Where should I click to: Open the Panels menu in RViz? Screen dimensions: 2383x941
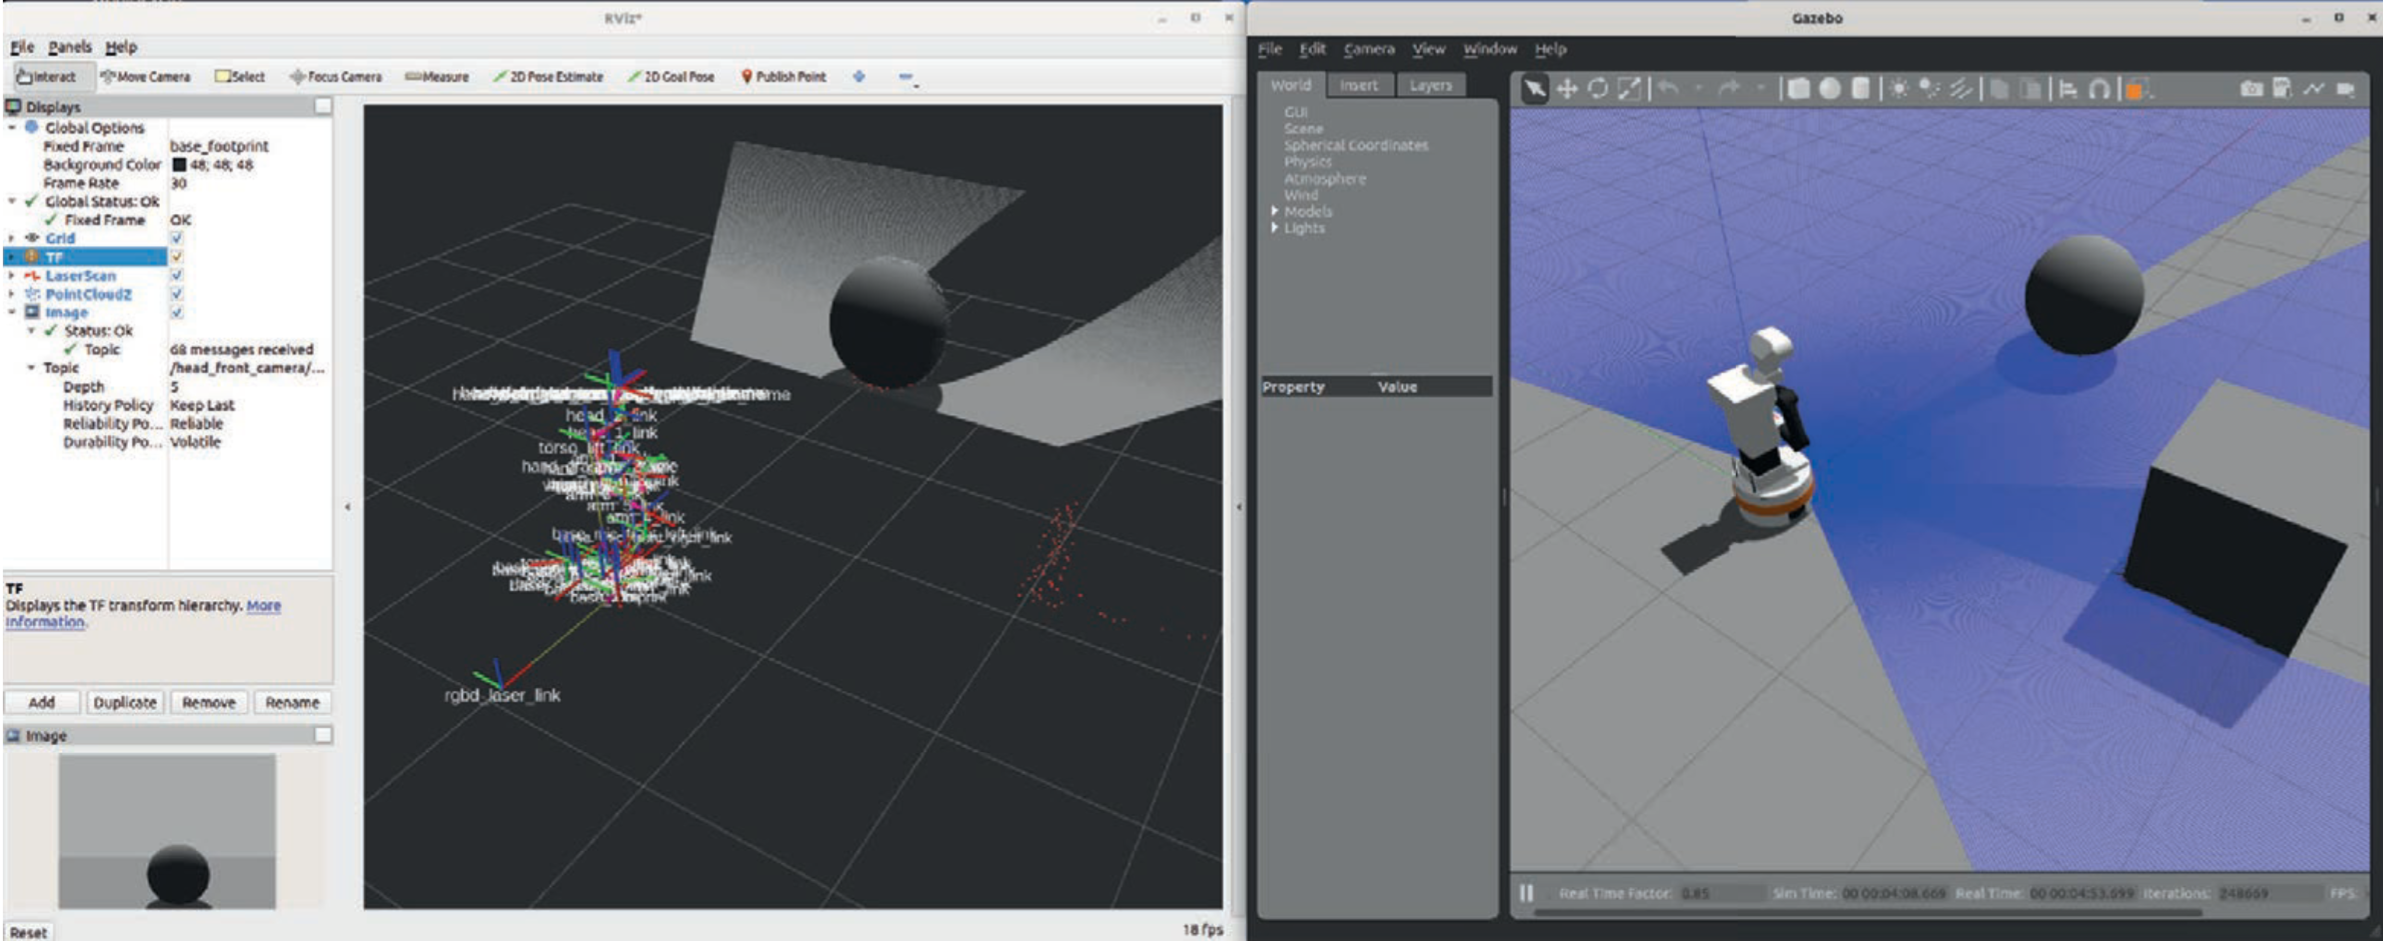point(69,47)
